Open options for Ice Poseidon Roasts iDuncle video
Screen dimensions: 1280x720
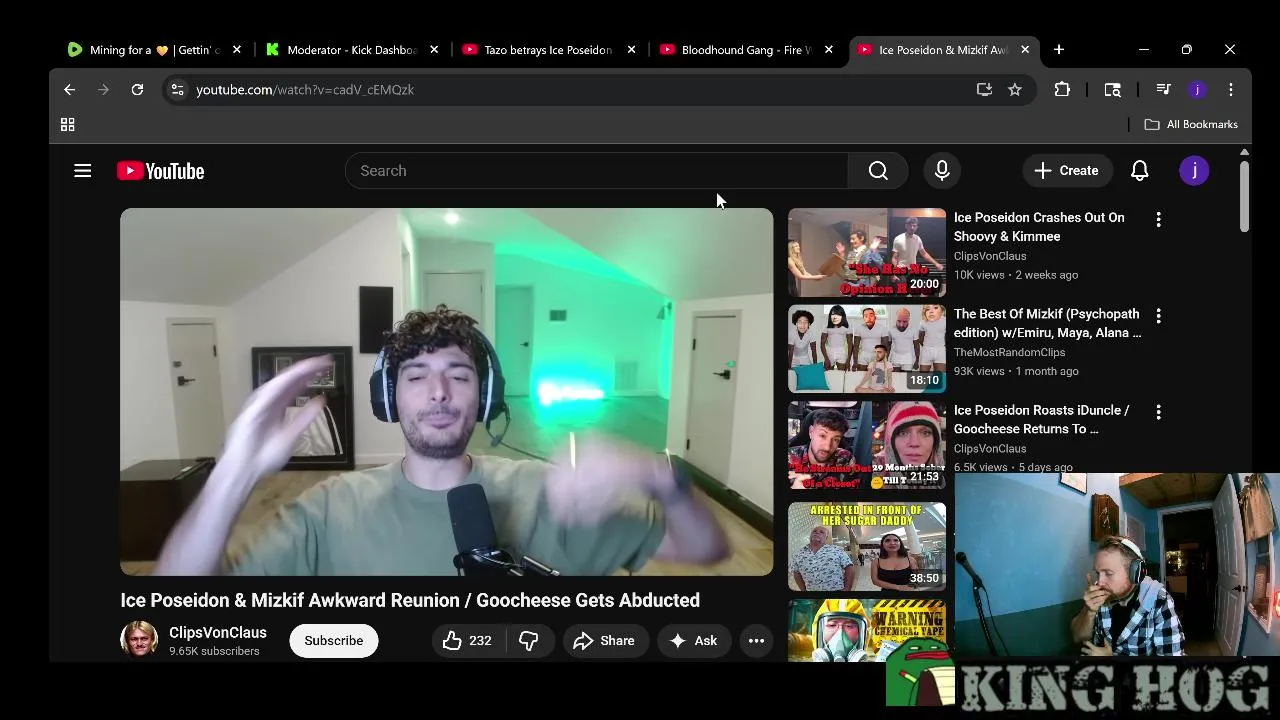tap(1158, 412)
